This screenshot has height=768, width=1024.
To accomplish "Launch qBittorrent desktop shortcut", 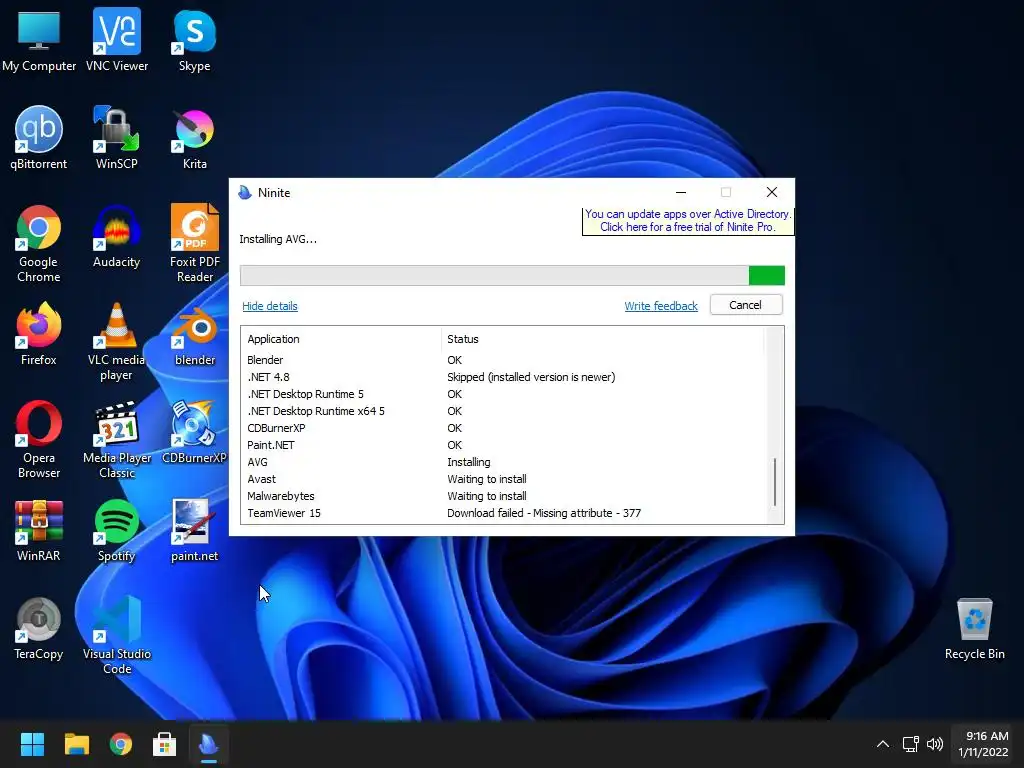I will pos(39,137).
